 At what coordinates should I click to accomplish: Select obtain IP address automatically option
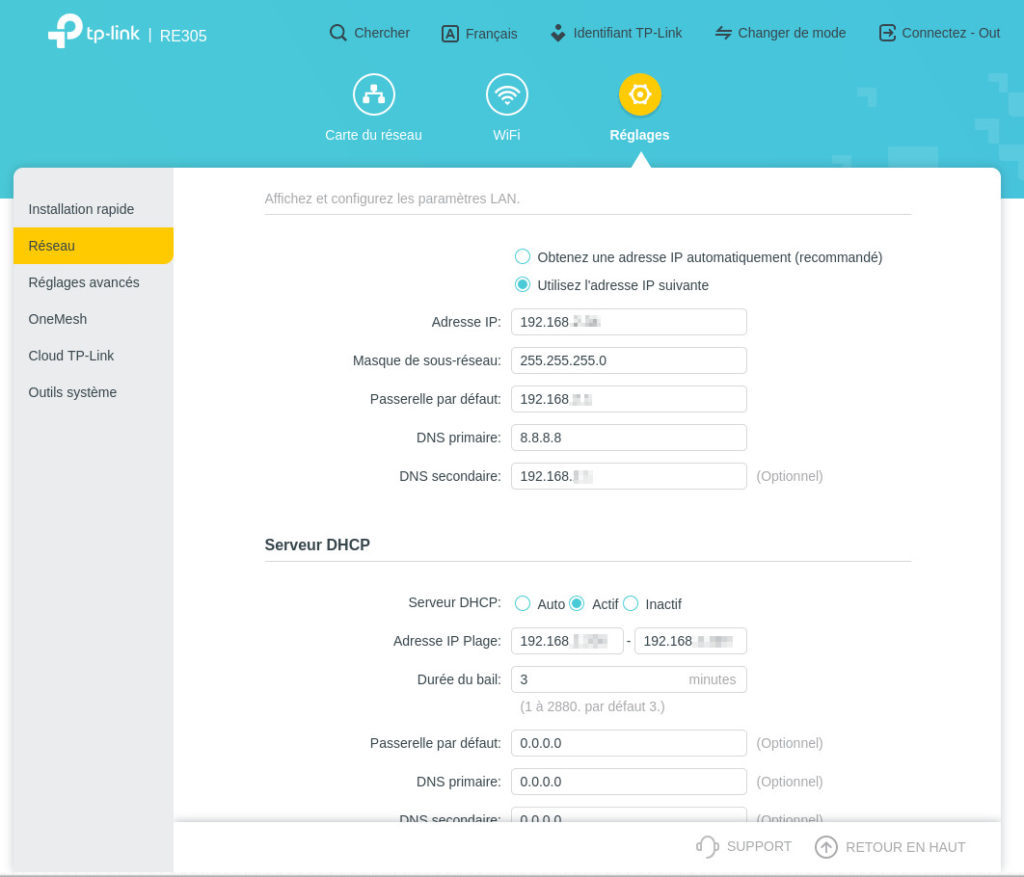(522, 257)
